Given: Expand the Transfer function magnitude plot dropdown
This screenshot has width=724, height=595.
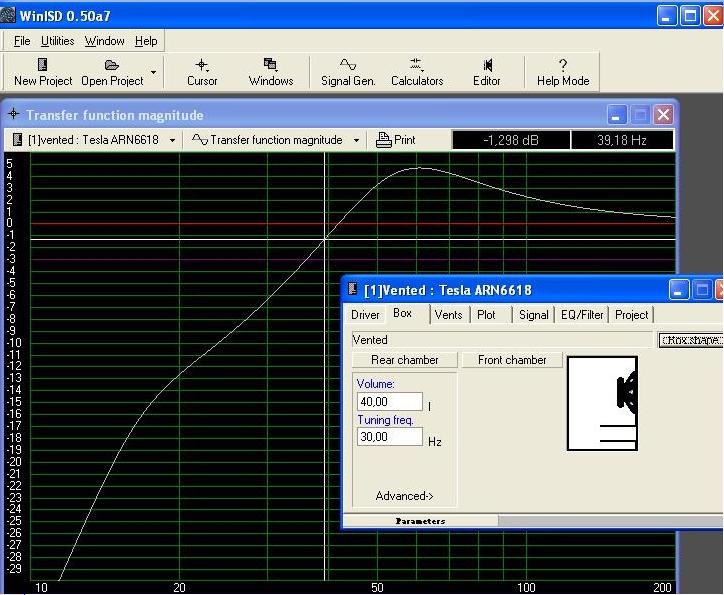Looking at the screenshot, I should (356, 140).
